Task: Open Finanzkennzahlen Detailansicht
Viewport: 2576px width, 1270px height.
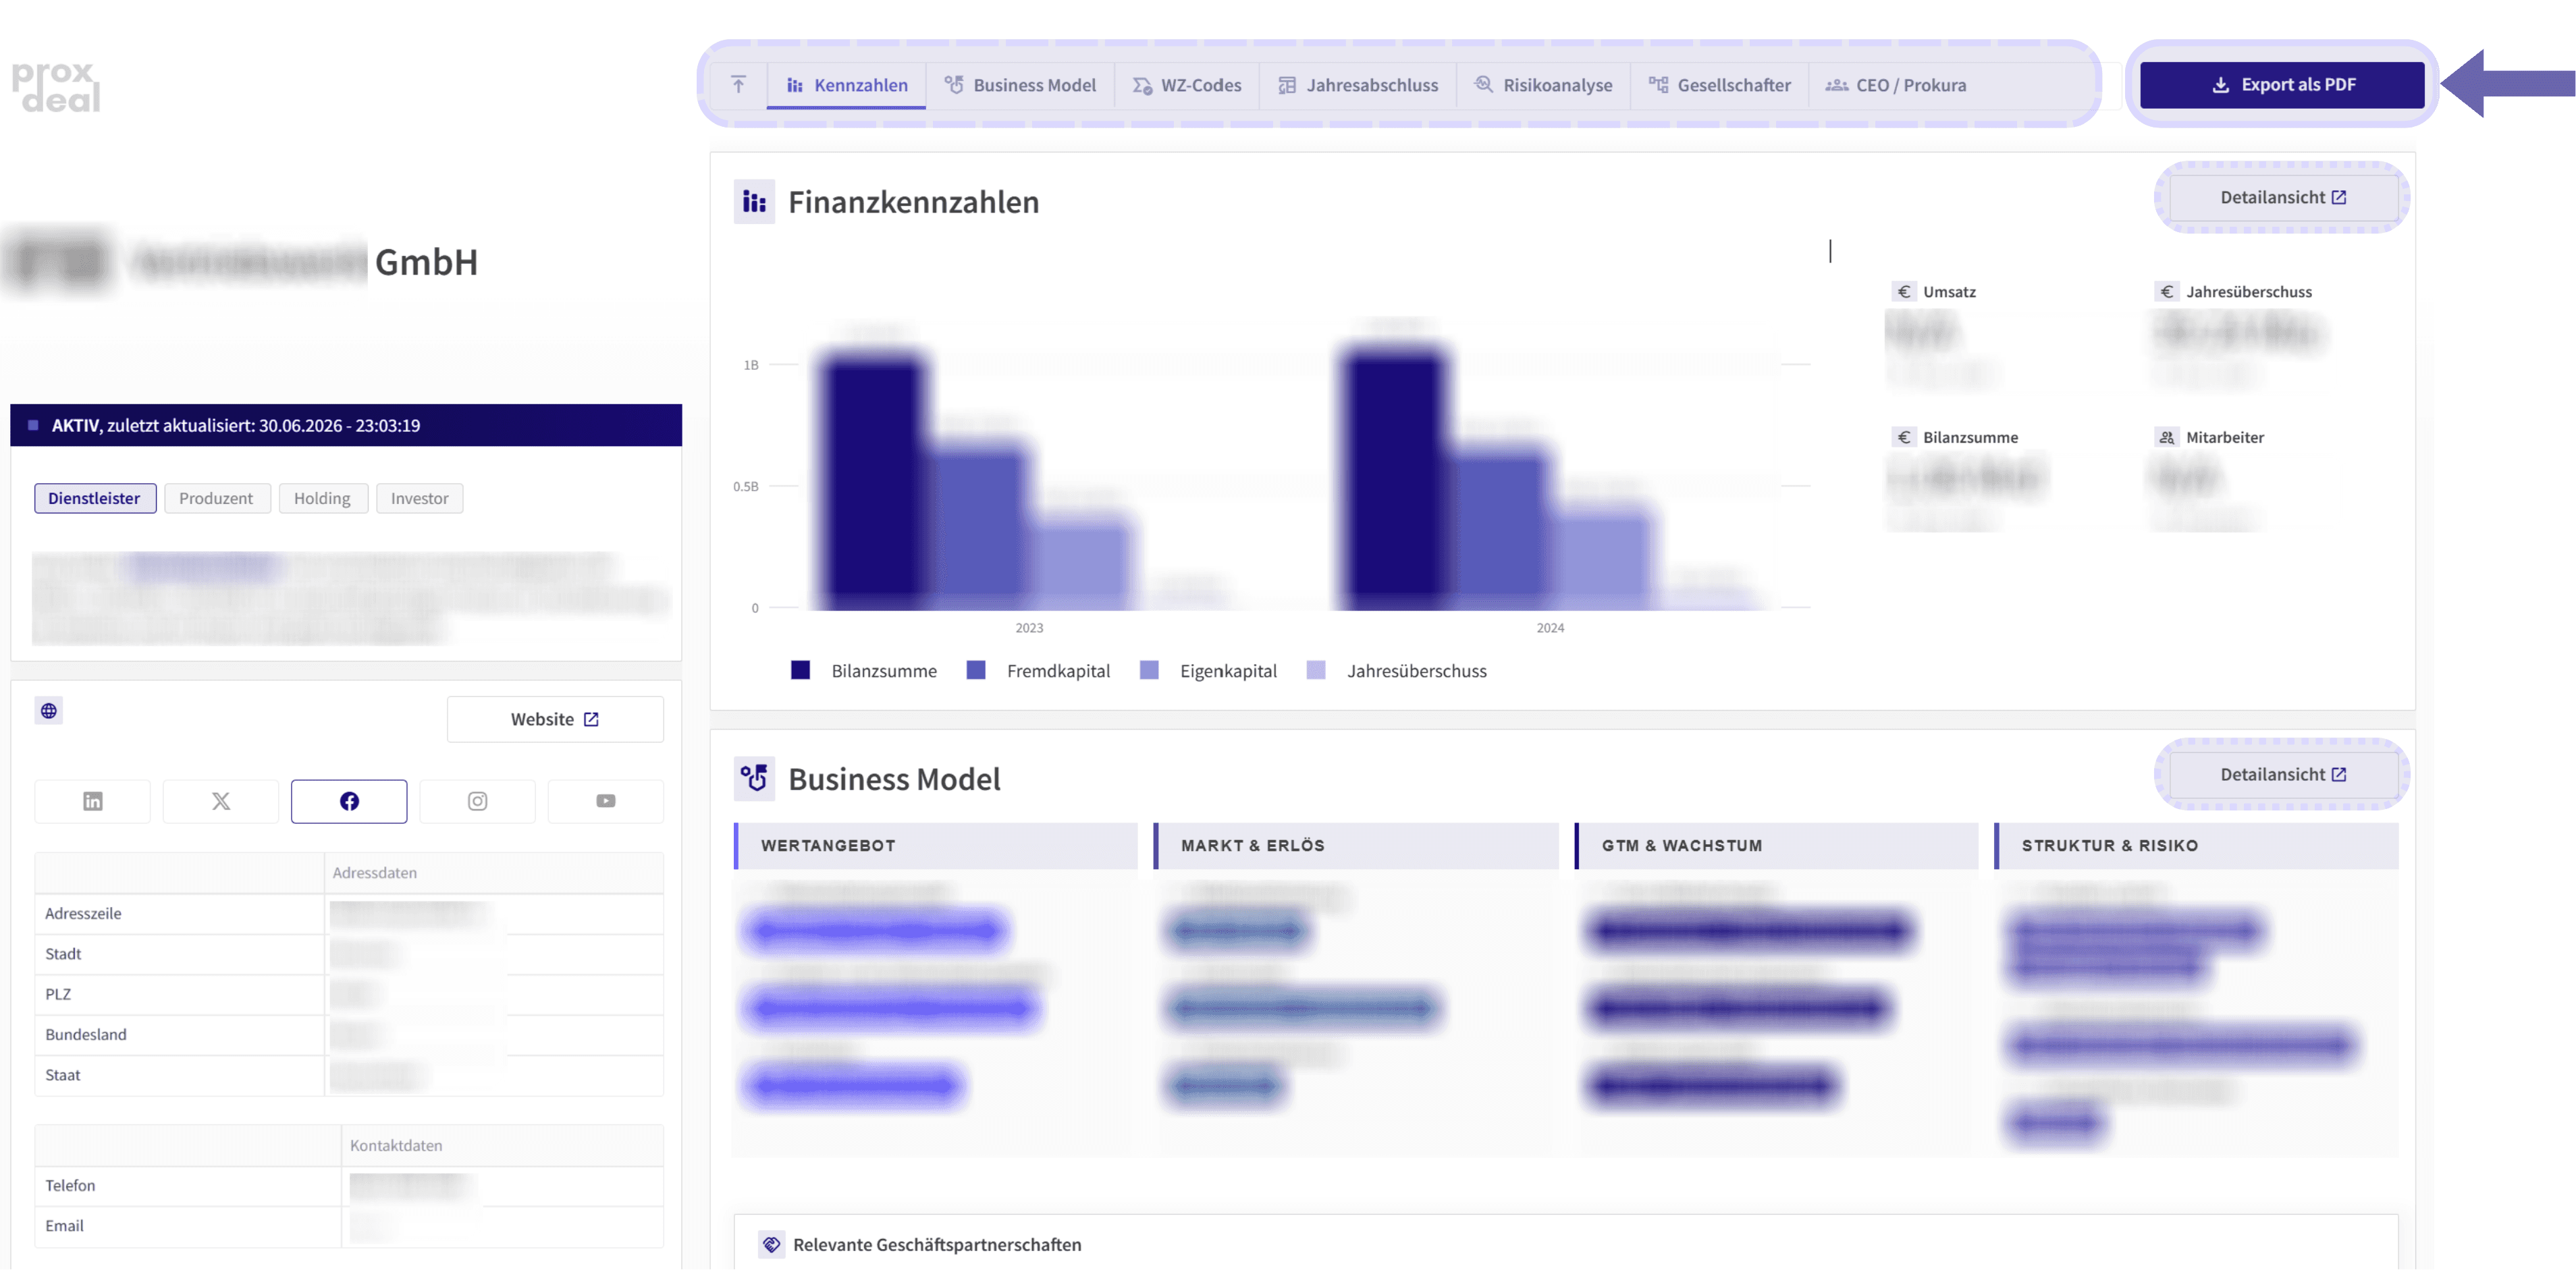Action: coord(2283,198)
